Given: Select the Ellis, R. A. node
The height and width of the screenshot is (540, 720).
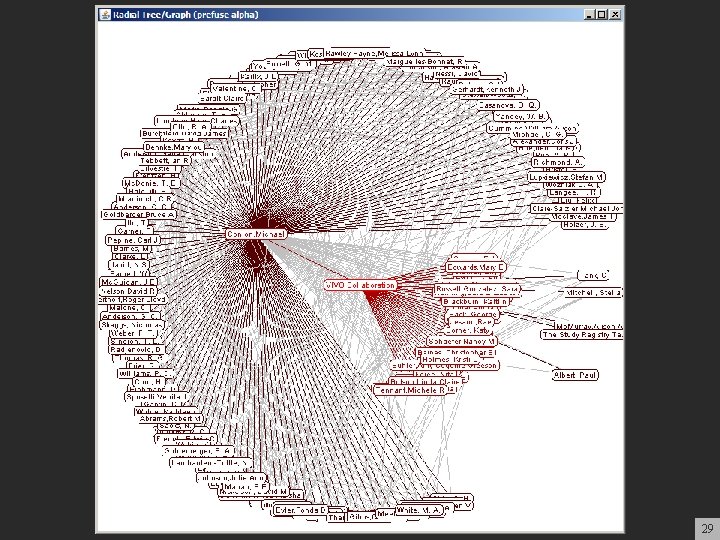Looking at the screenshot, I should click(x=191, y=127).
